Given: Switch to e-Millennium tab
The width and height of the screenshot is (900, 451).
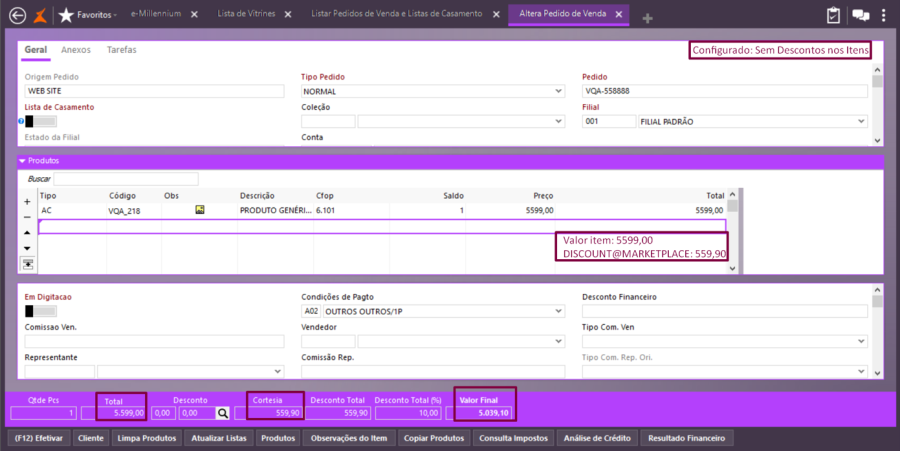Looking at the screenshot, I should (156, 14).
